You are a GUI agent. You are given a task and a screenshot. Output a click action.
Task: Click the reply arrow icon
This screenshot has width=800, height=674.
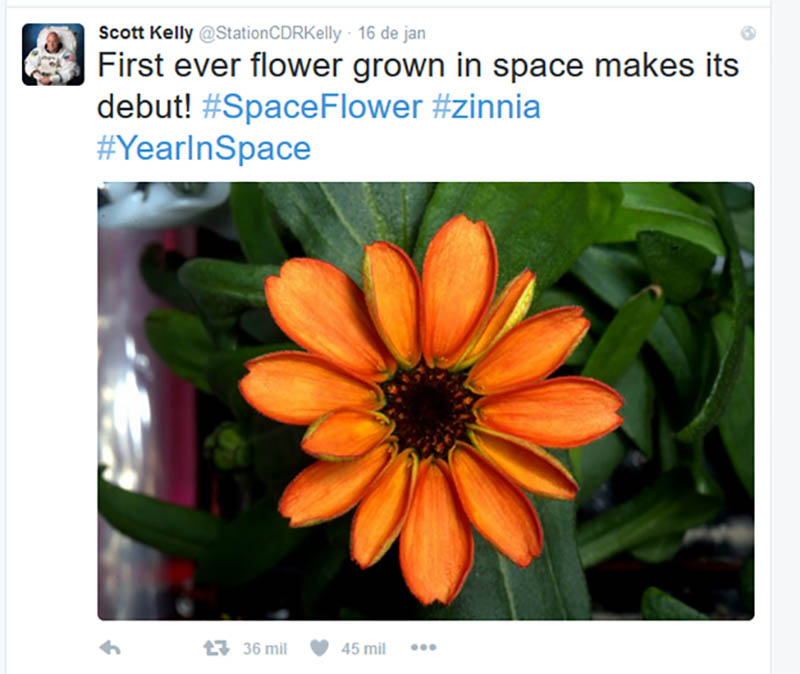110,648
